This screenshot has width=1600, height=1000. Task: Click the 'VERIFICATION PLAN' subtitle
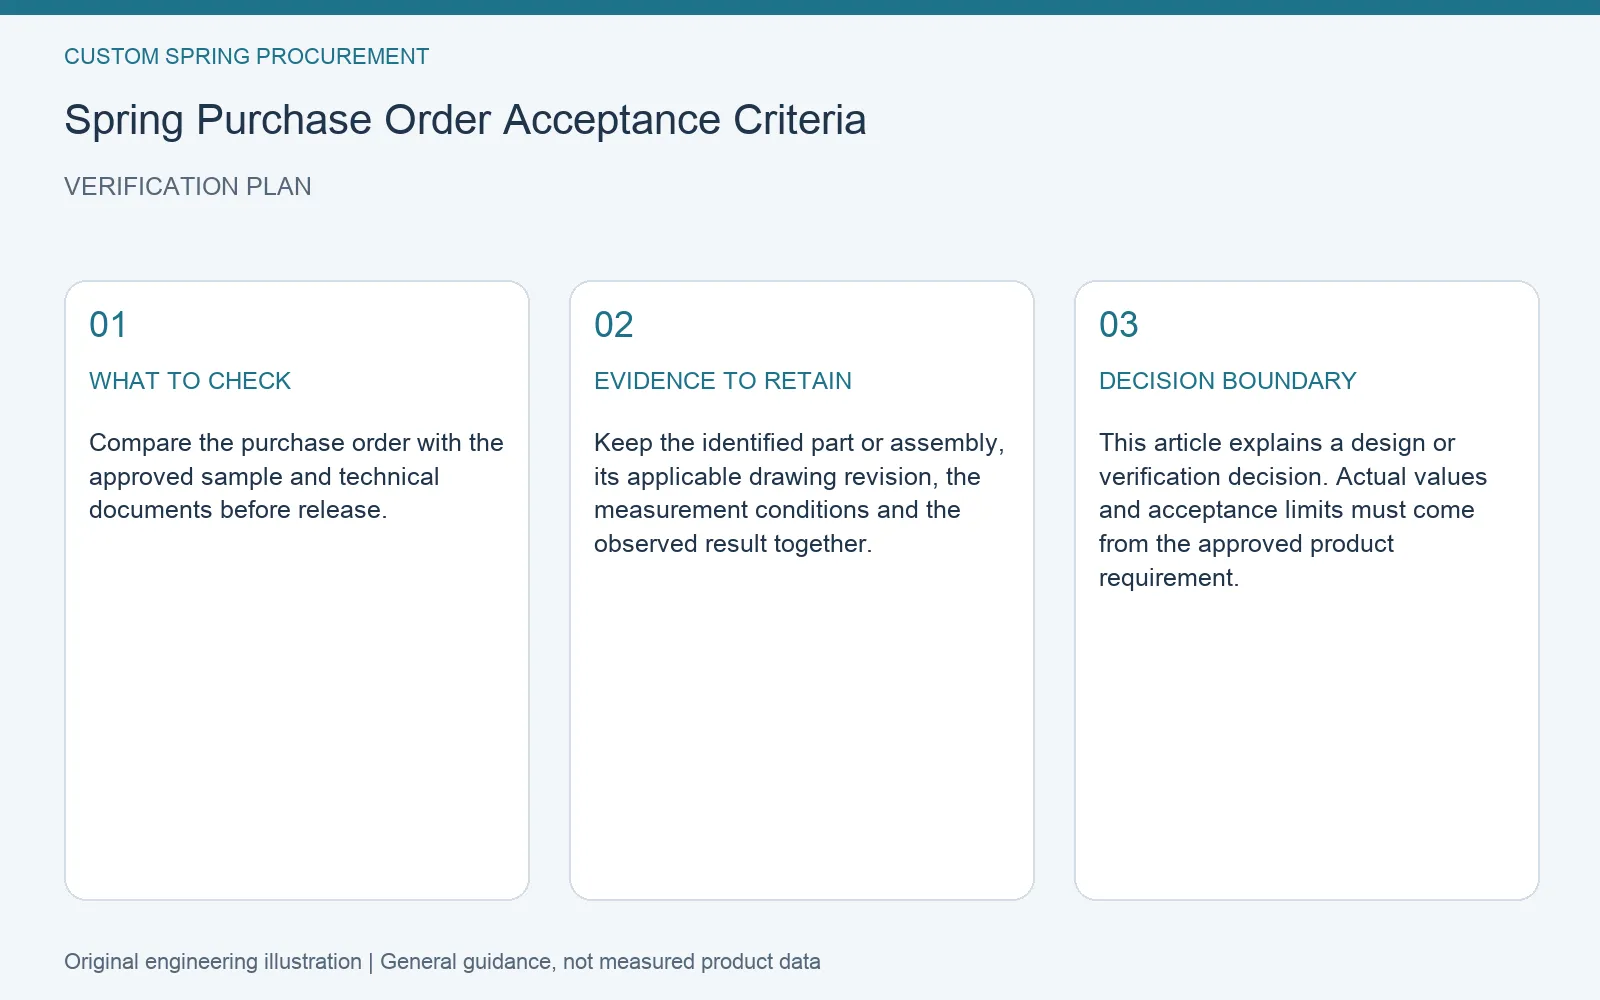(188, 187)
